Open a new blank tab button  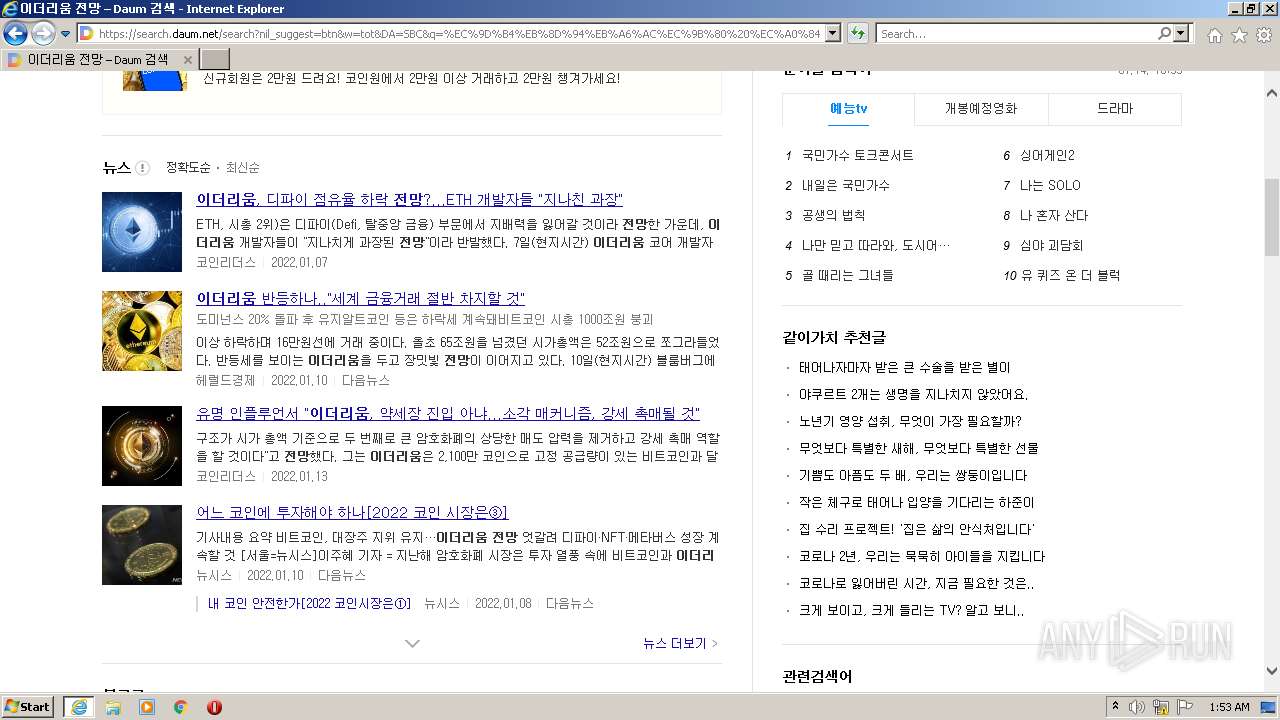coord(215,60)
